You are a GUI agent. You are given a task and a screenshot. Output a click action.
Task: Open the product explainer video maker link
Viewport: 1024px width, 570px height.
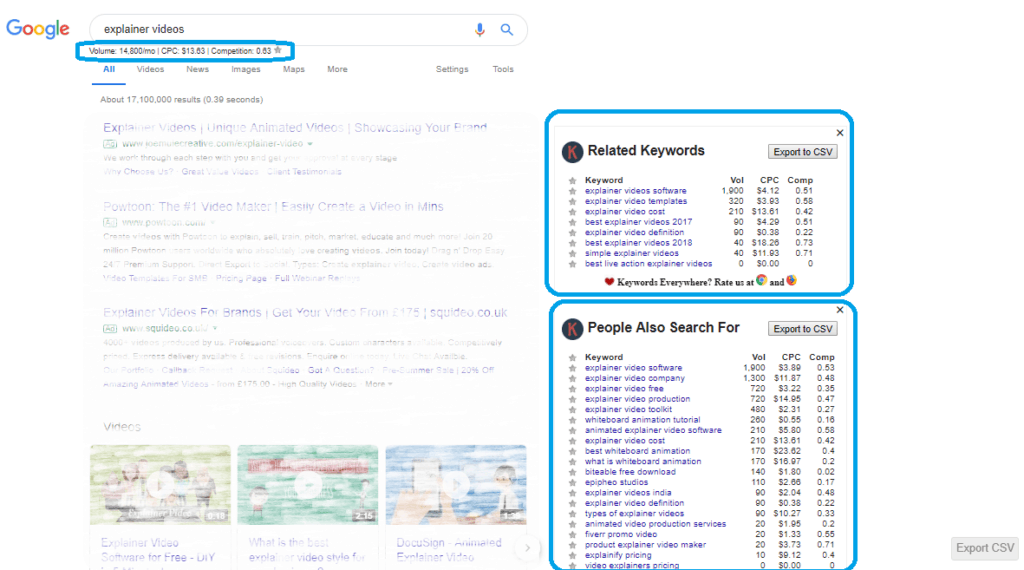[x=645, y=545]
